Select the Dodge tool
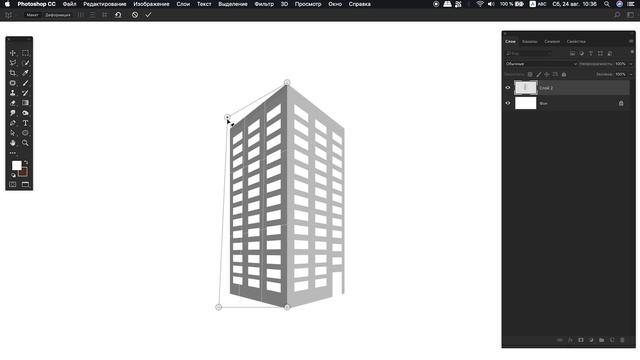Viewport: 640px width, 360px height. 13,113
